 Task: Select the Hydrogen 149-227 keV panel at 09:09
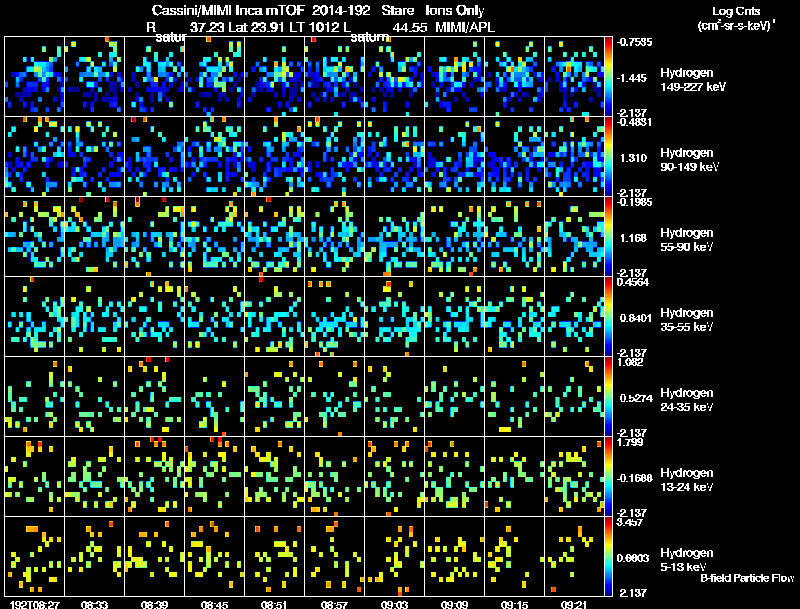tap(455, 77)
